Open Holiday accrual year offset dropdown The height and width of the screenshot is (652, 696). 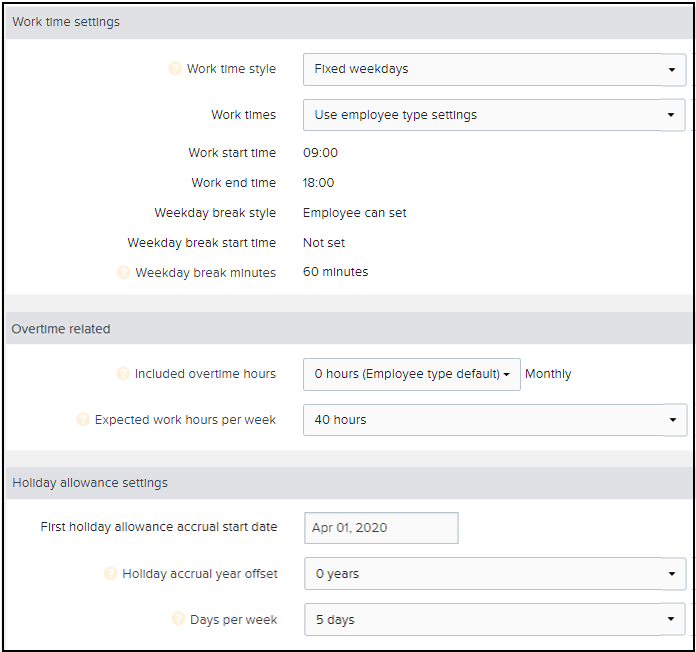pyautogui.click(x=494, y=574)
